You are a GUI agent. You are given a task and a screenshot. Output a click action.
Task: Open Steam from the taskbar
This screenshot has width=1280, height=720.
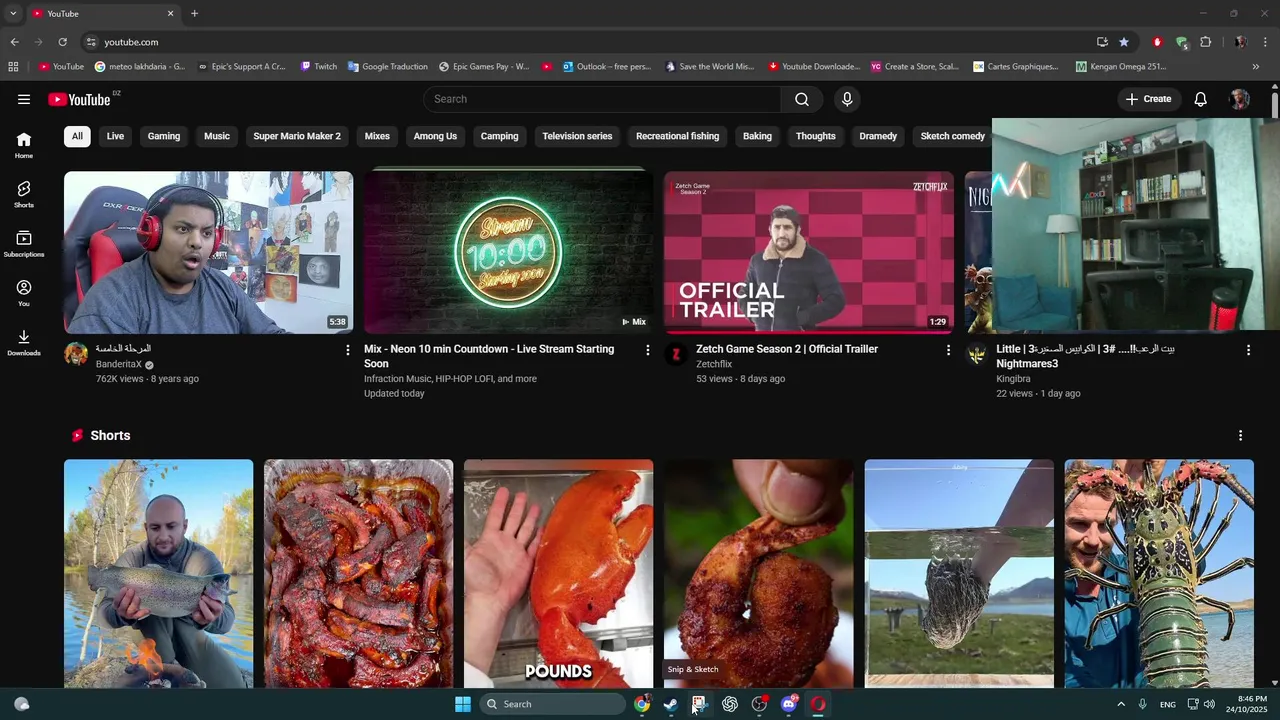pyautogui.click(x=670, y=704)
